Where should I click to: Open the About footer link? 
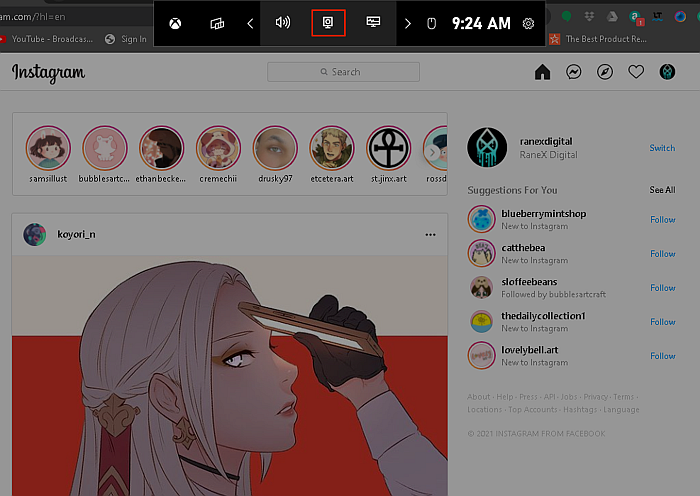479,396
